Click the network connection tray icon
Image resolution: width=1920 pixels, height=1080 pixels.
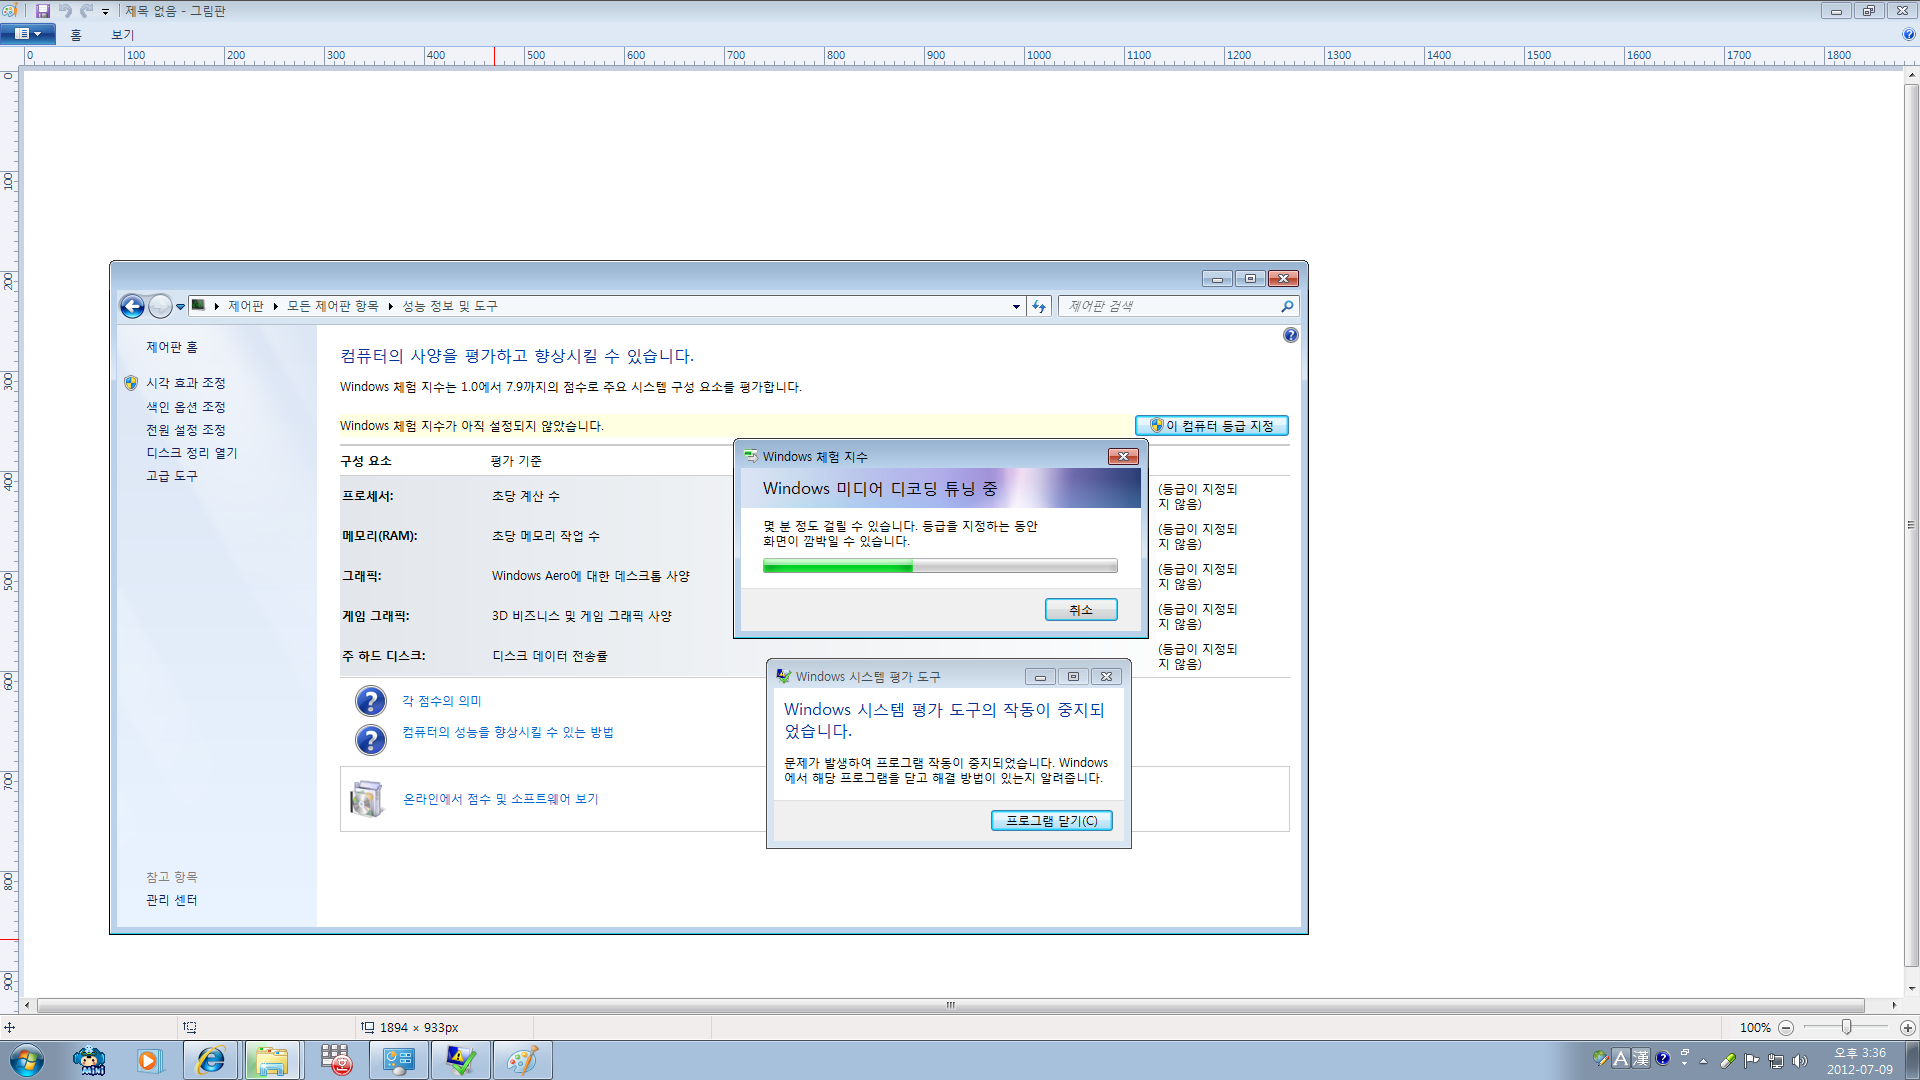point(1776,1061)
